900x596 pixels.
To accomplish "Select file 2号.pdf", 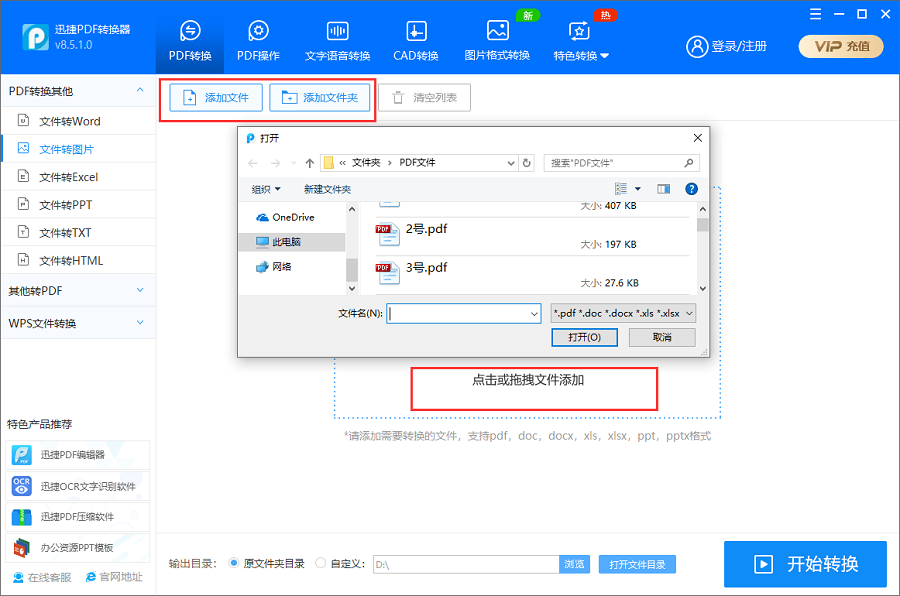I will [x=532, y=236].
